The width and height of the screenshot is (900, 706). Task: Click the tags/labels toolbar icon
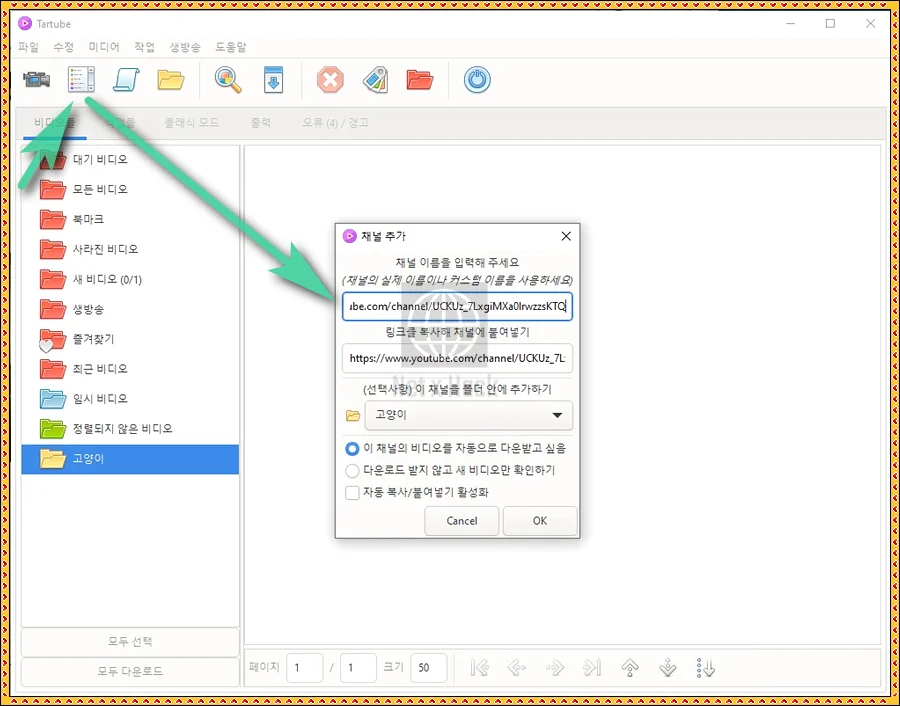click(375, 80)
